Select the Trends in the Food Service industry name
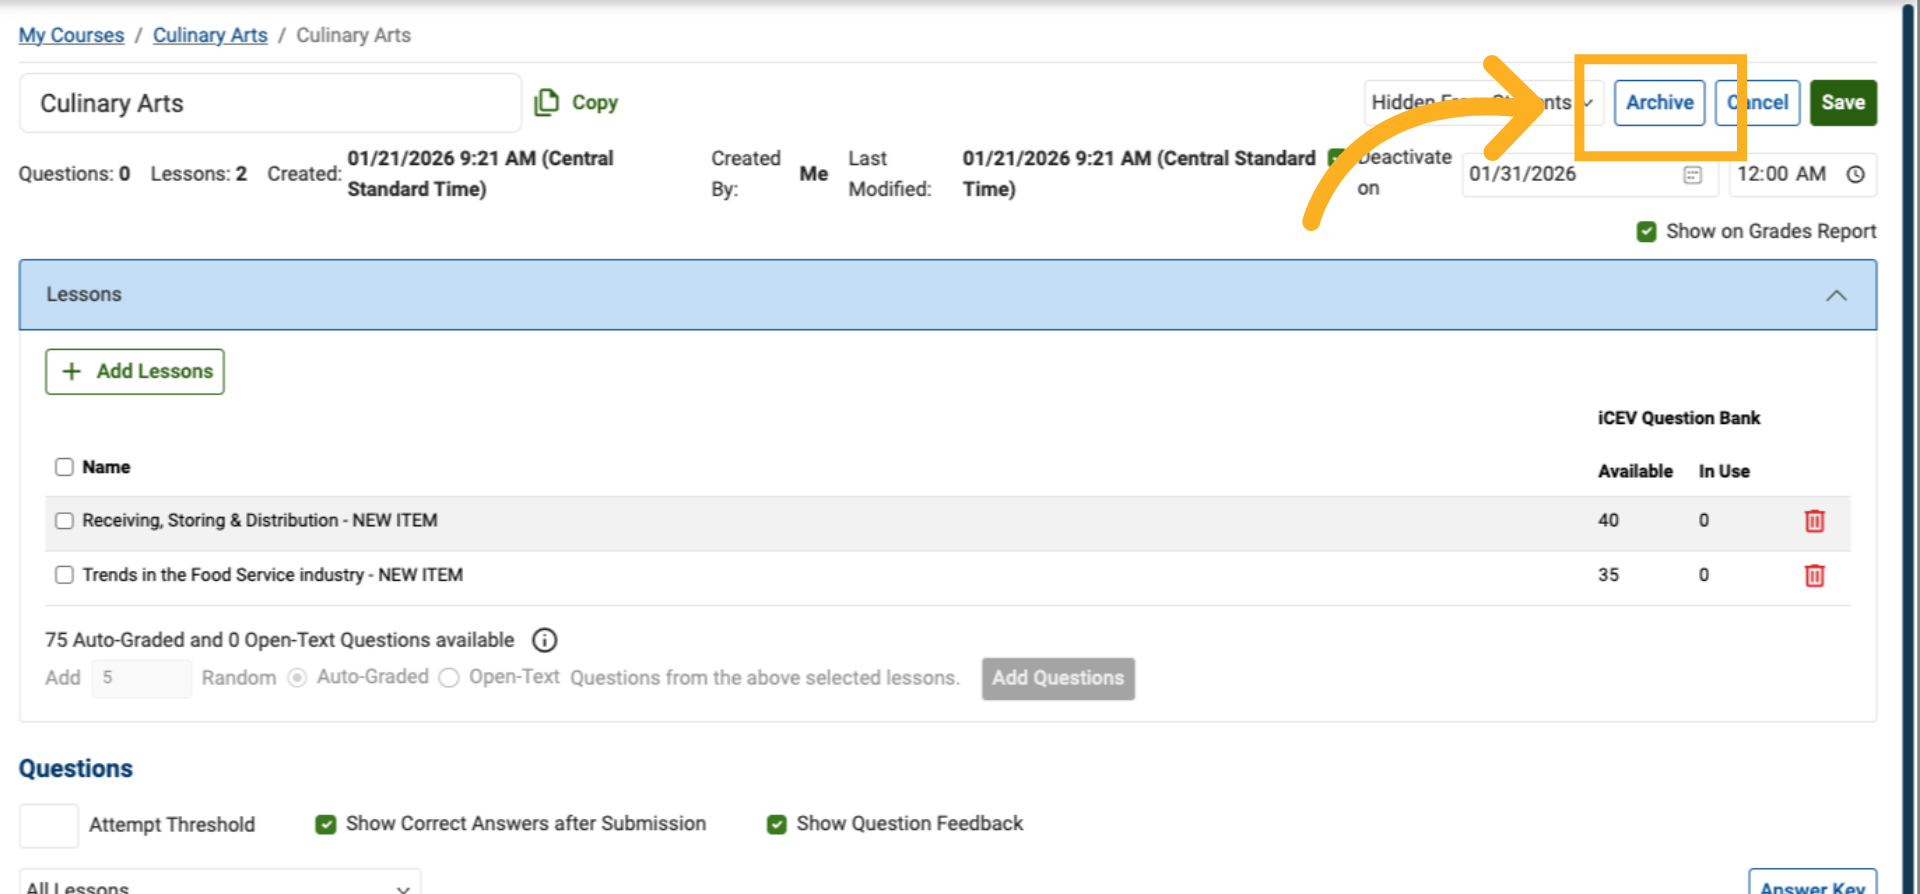This screenshot has height=894, width=1920. [272, 575]
